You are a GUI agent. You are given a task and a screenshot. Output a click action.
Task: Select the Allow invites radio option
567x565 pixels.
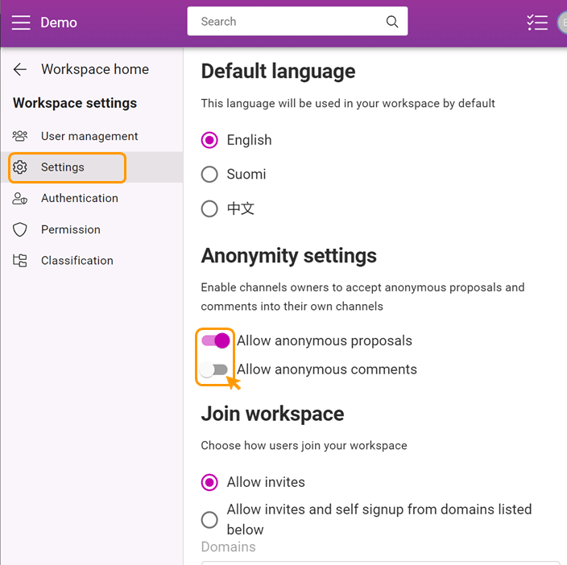(x=209, y=482)
